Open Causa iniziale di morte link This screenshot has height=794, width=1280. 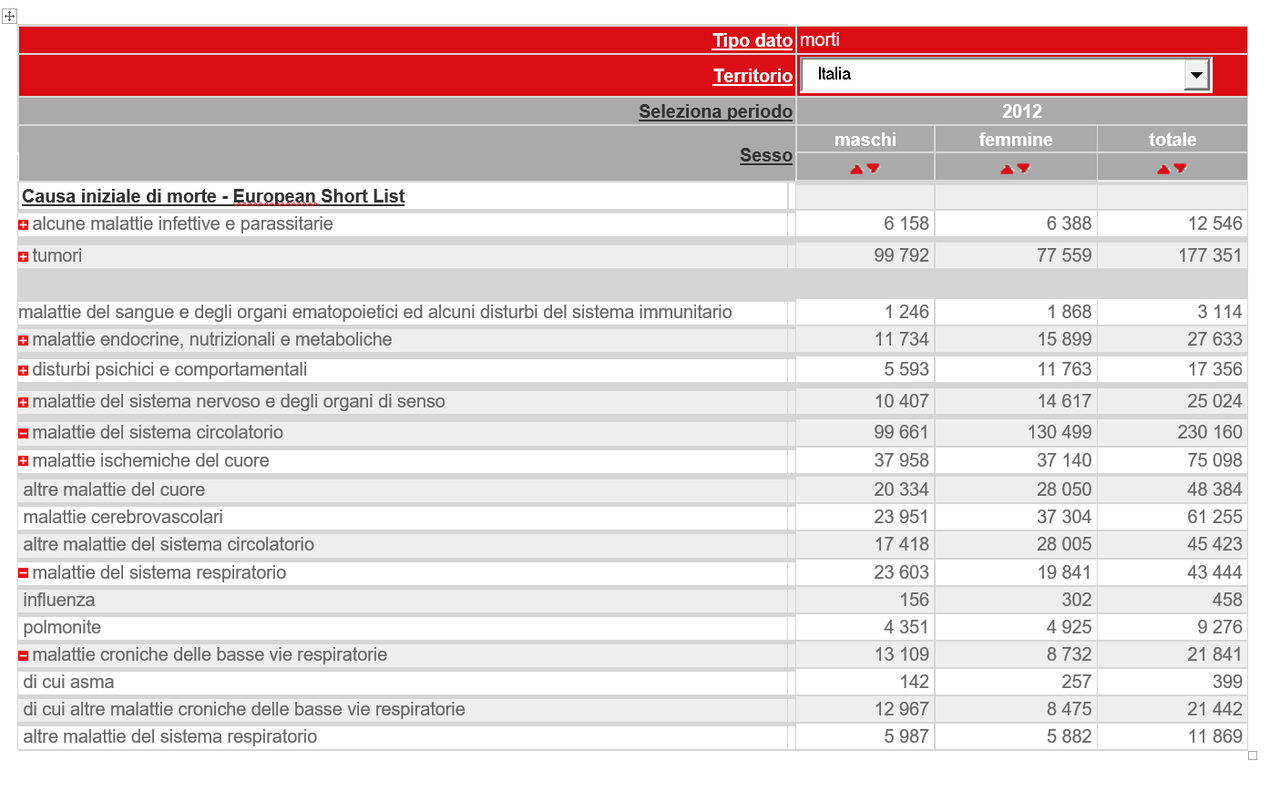(213, 196)
